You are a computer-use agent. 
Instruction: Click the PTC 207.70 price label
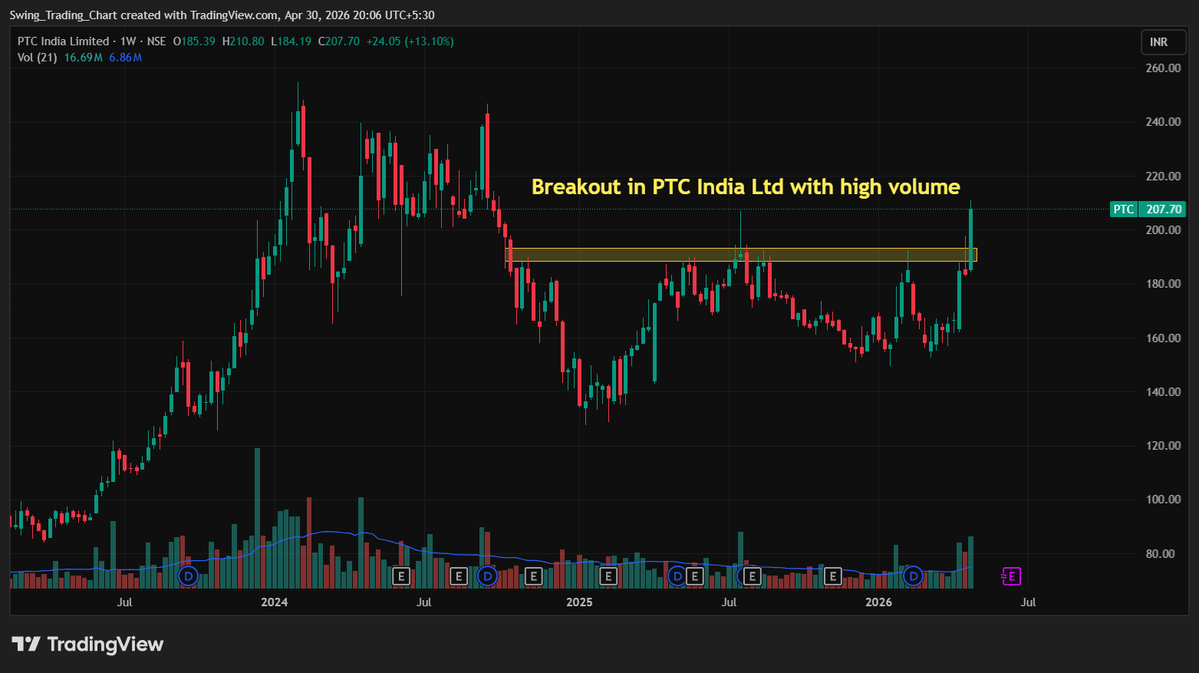coord(1147,209)
